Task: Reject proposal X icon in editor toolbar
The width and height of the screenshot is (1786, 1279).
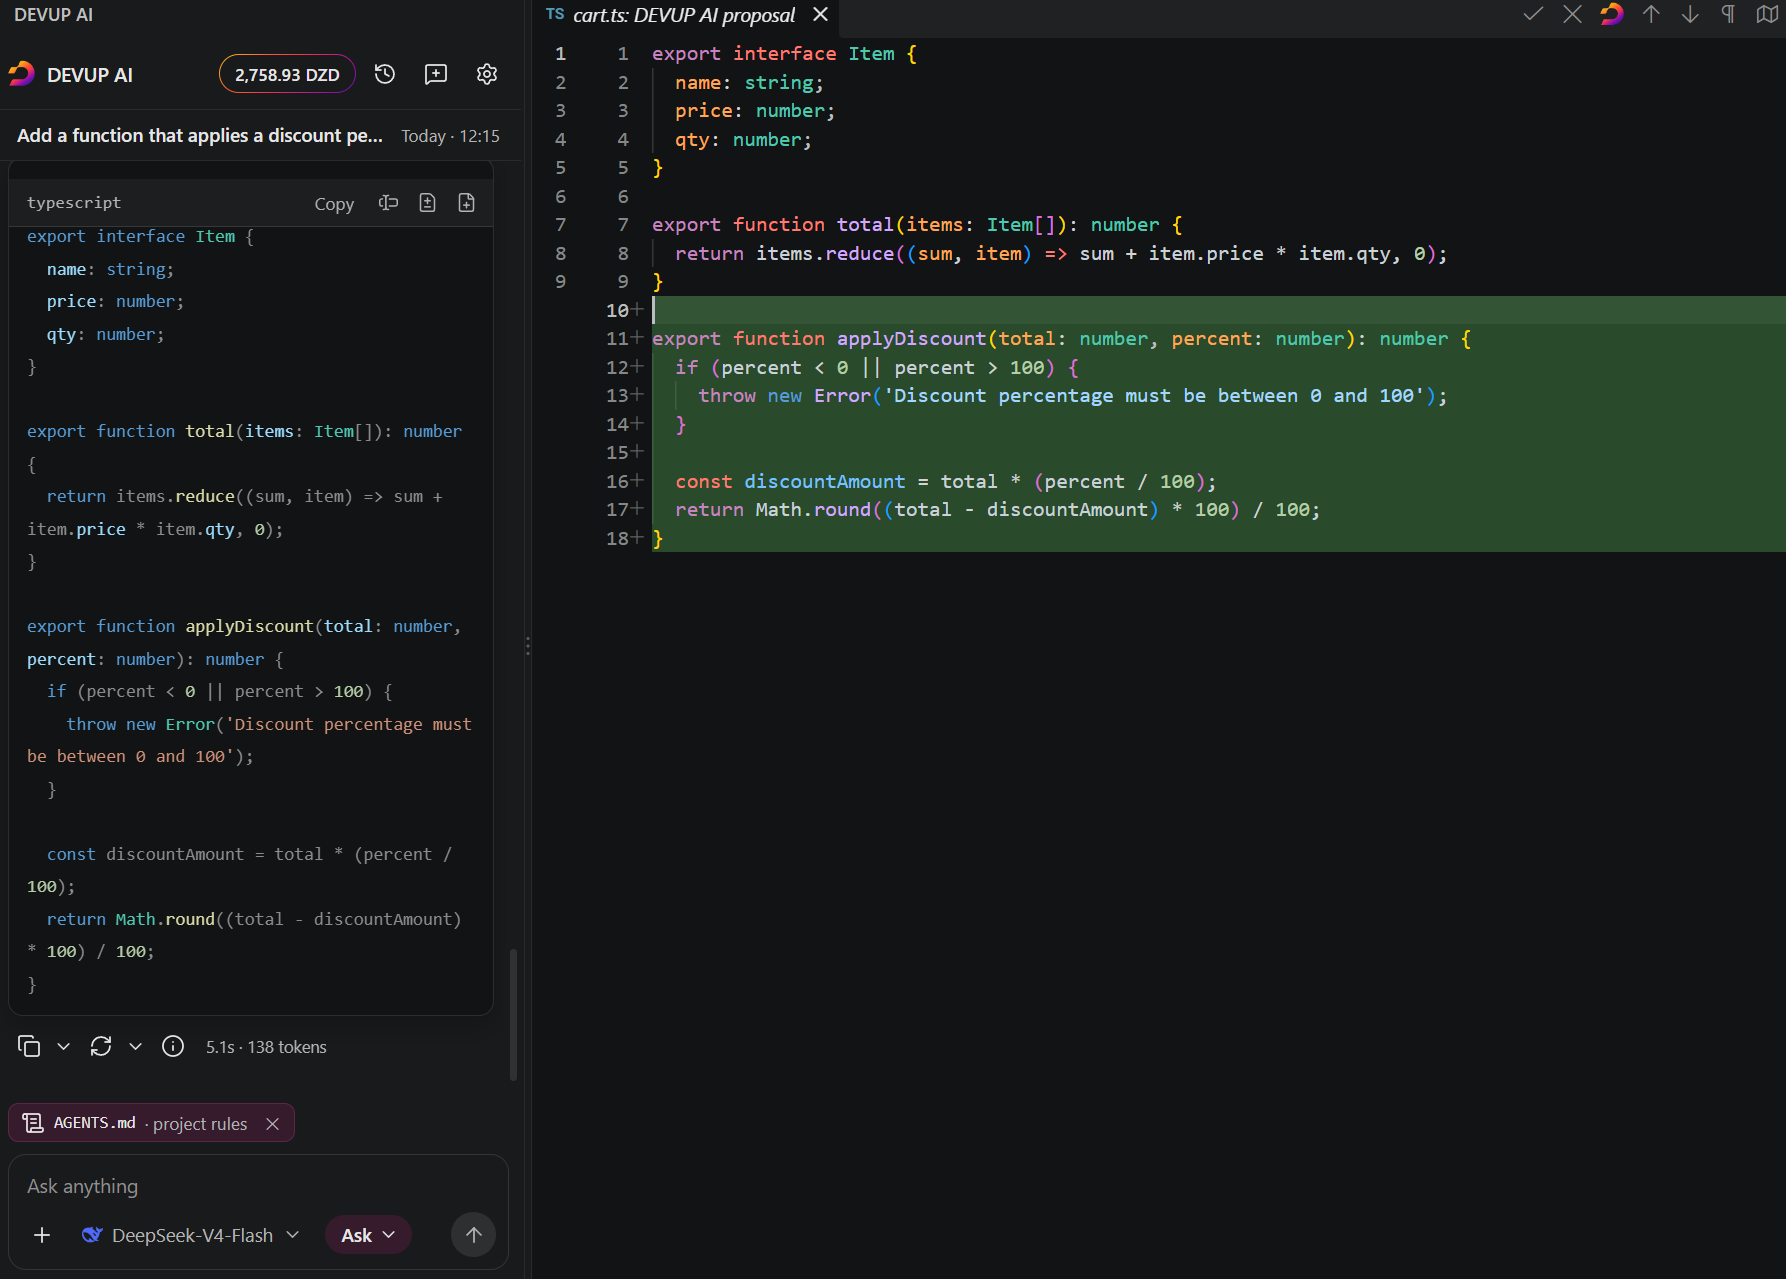Action: click(x=1572, y=14)
